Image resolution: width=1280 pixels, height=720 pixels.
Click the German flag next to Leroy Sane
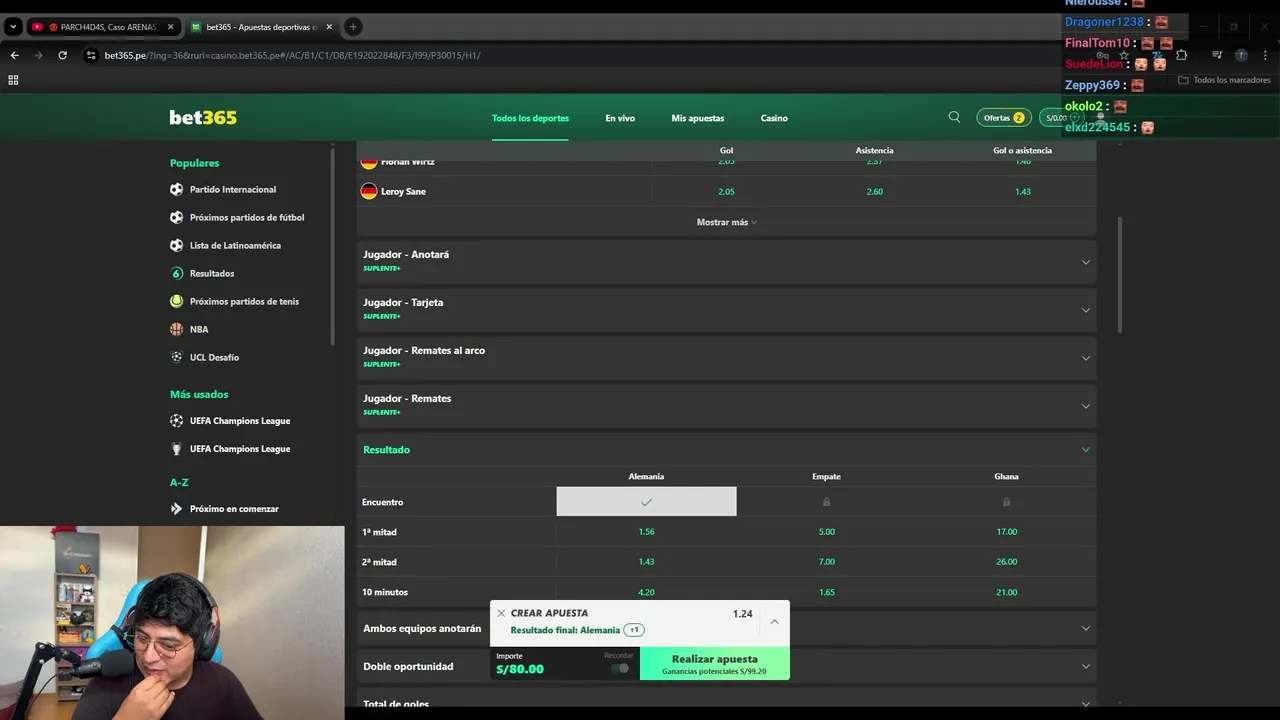point(369,191)
